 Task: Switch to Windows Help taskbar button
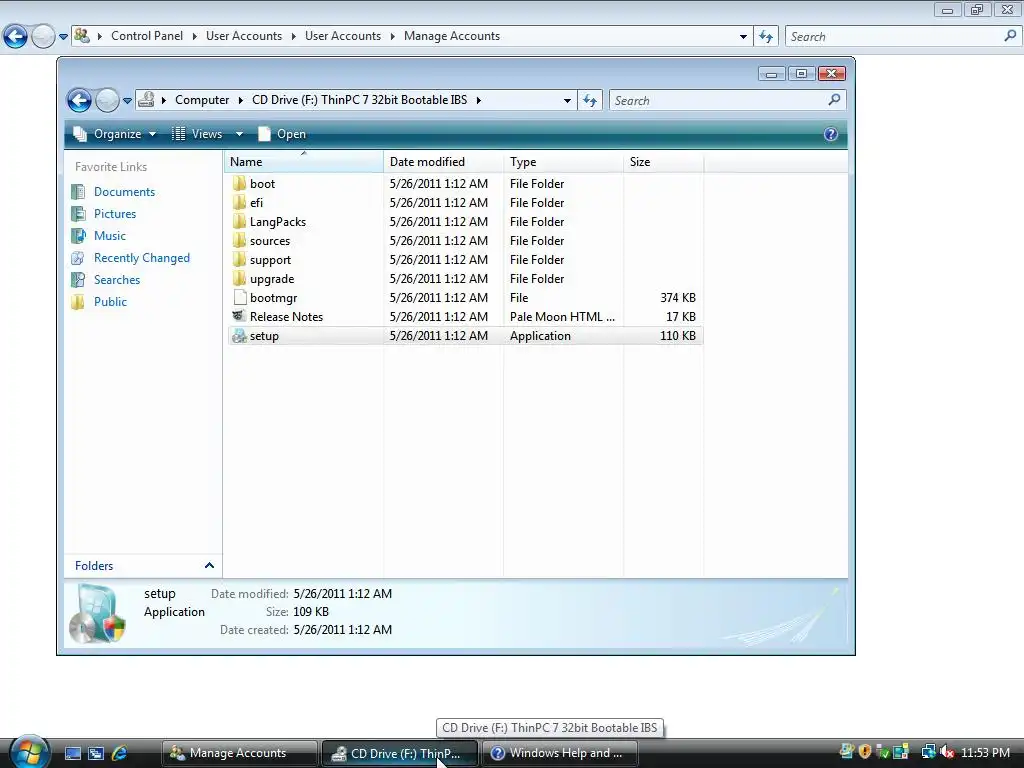pos(560,753)
